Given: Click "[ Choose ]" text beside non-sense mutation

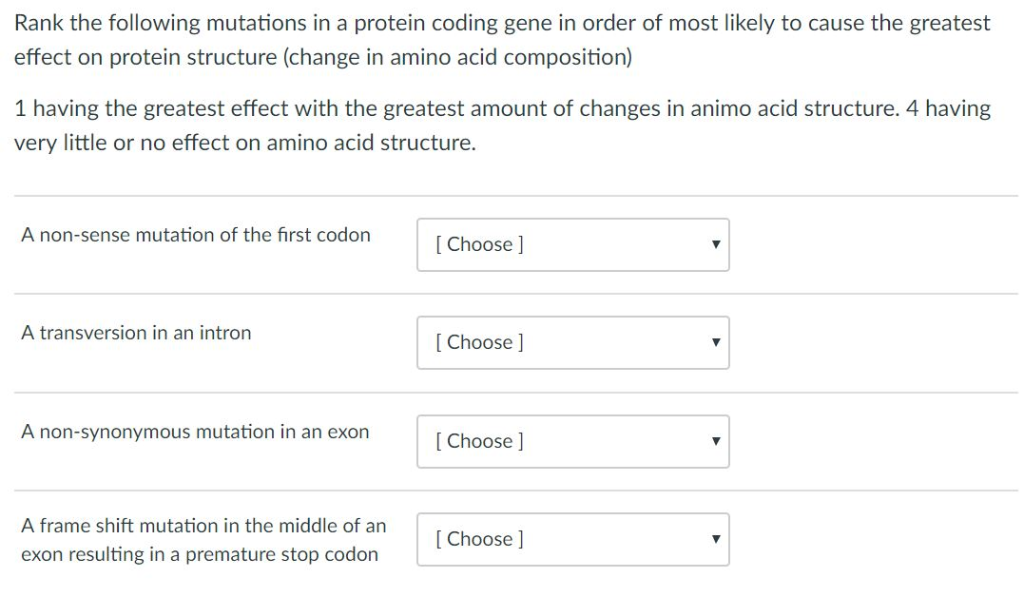Looking at the screenshot, I should (480, 244).
